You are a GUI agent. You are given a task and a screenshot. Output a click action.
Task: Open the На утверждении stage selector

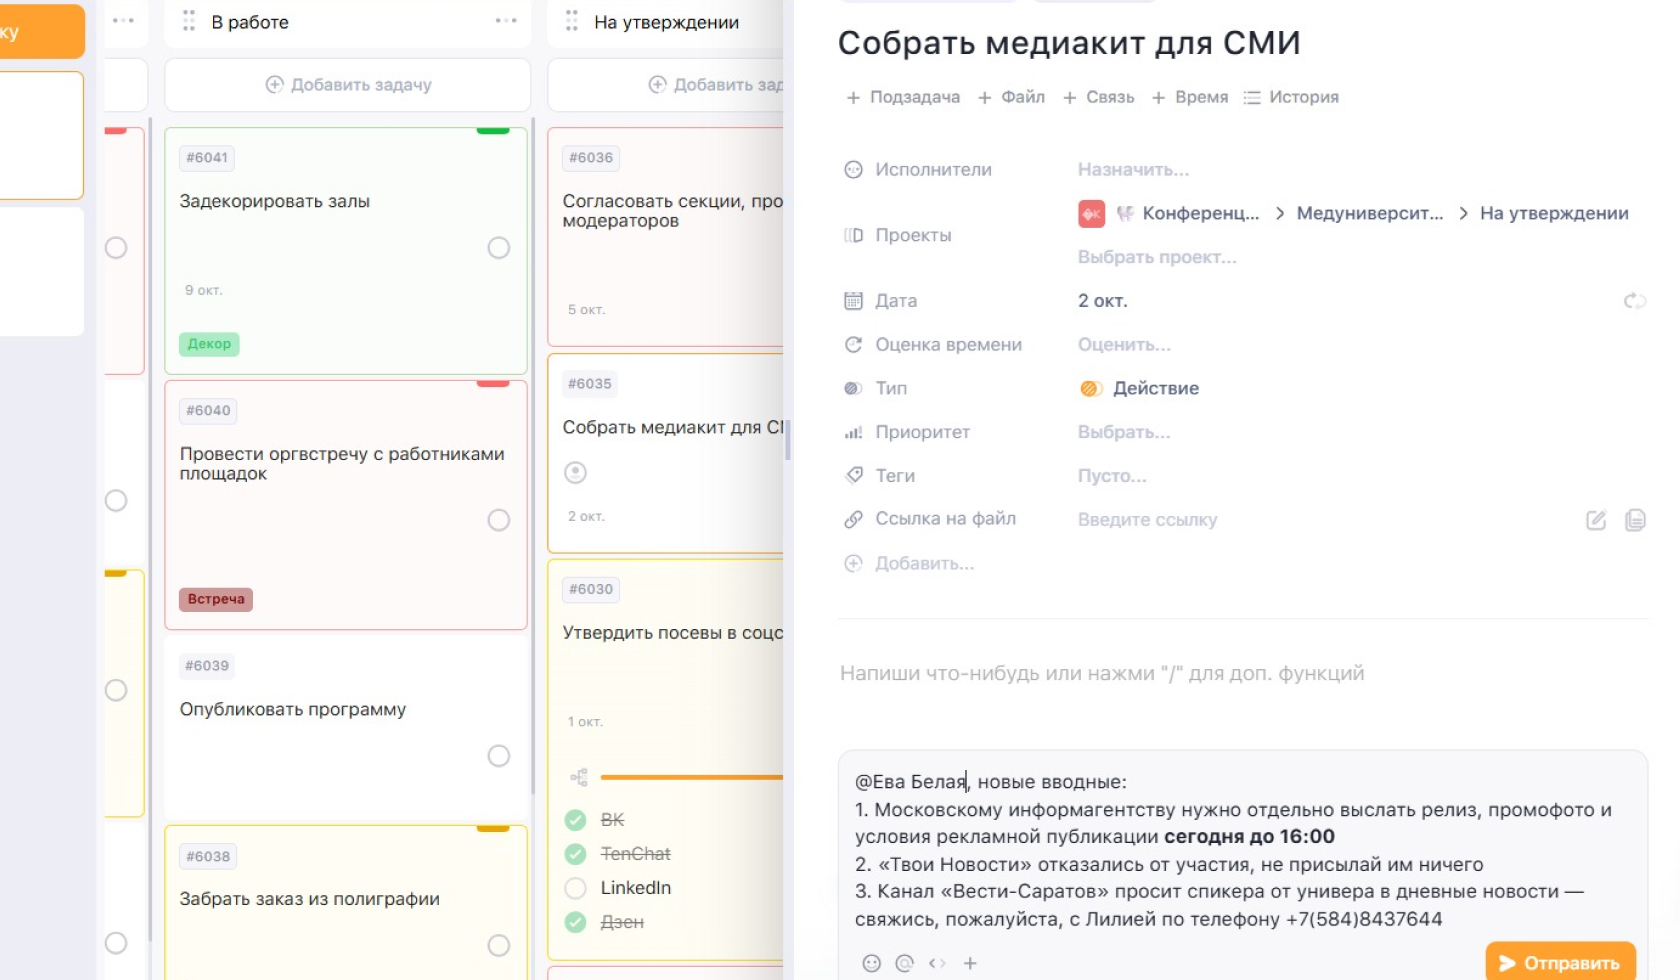[1554, 213]
